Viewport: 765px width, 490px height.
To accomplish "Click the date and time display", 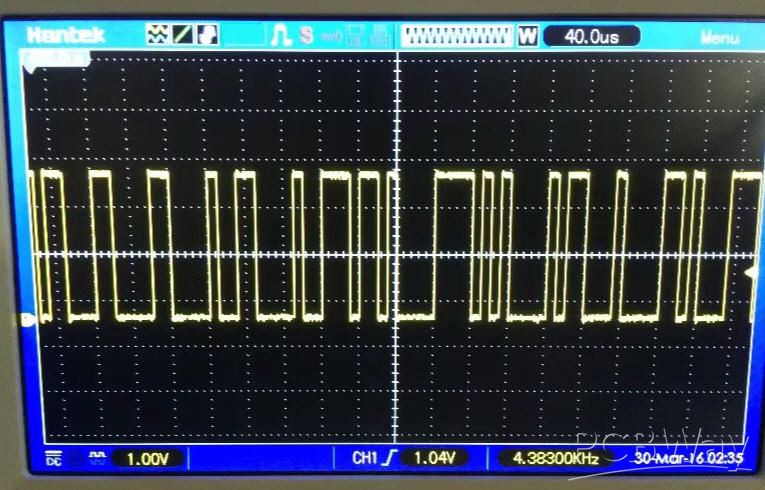I will (690, 459).
